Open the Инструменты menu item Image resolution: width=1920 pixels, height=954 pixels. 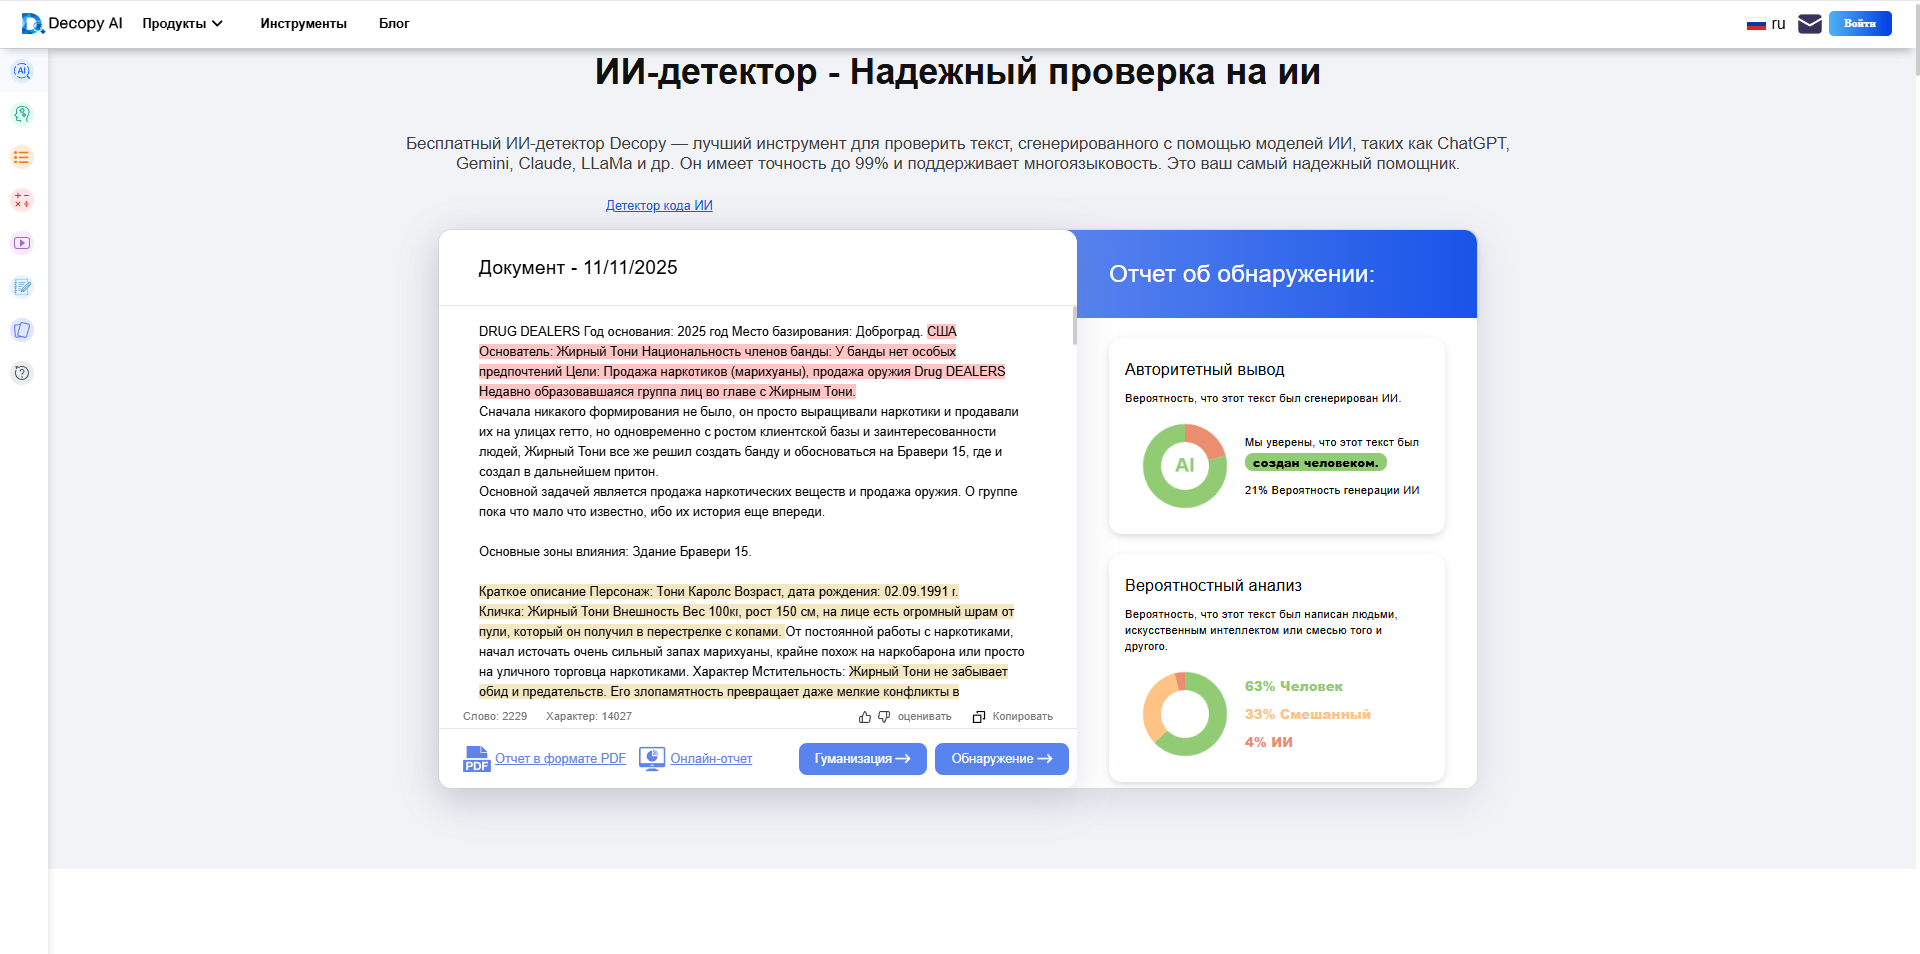pyautogui.click(x=303, y=24)
